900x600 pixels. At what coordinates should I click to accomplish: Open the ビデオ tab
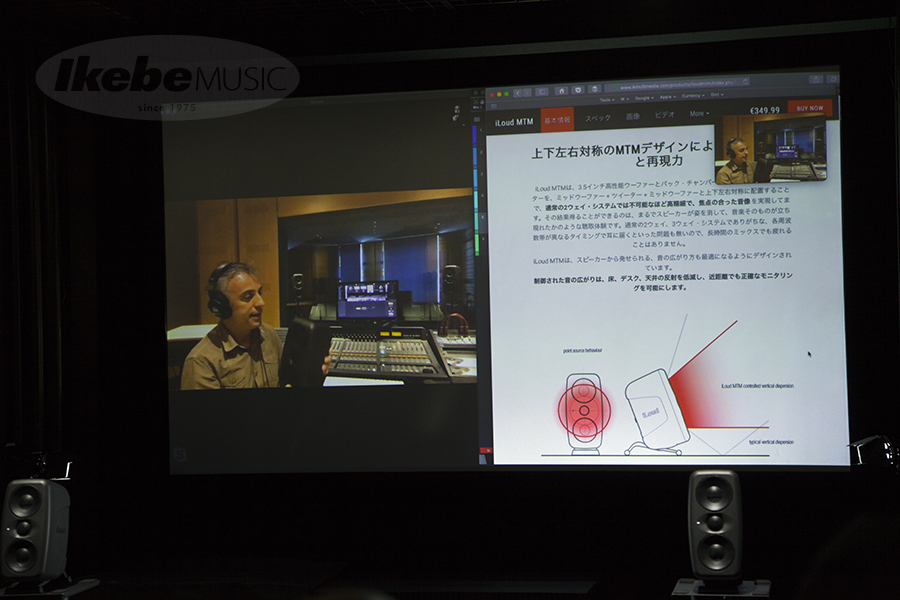pos(664,115)
